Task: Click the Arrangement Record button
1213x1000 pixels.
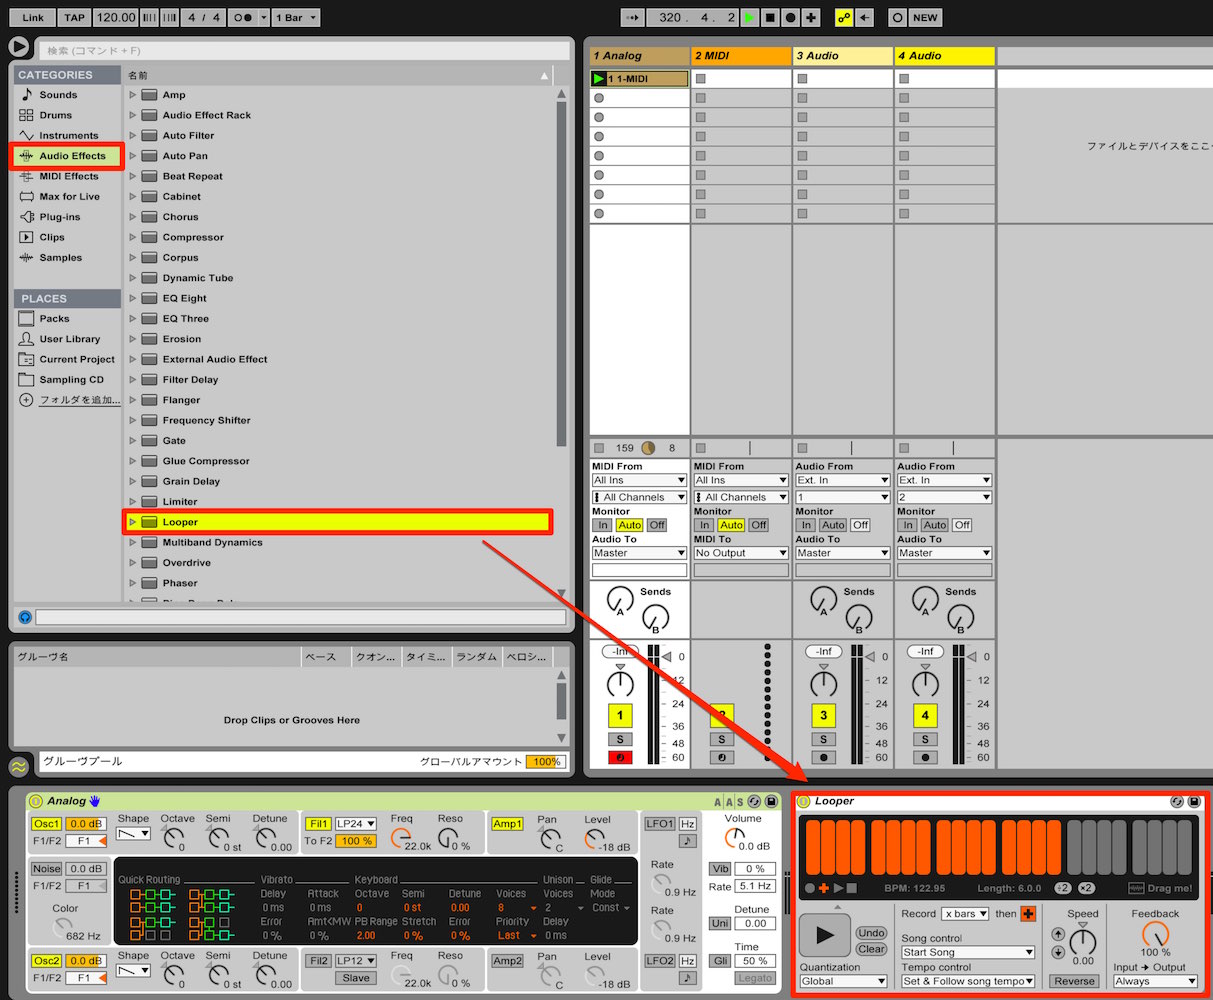Action: [790, 17]
